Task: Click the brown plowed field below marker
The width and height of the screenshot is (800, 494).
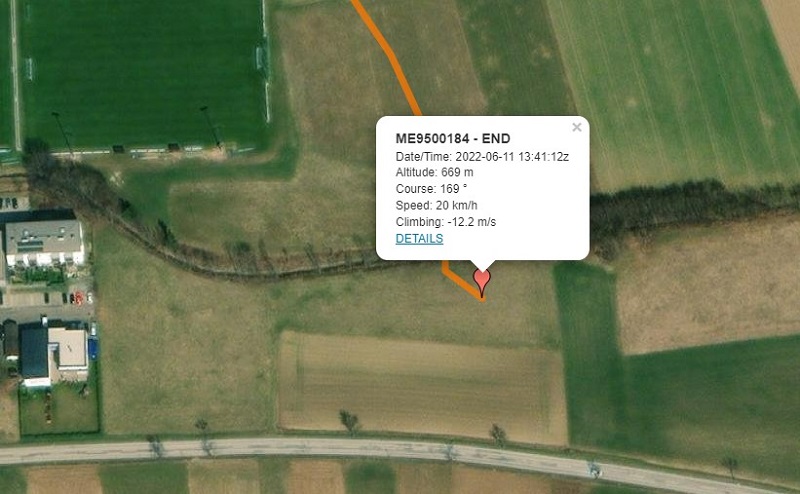Action: (422, 387)
